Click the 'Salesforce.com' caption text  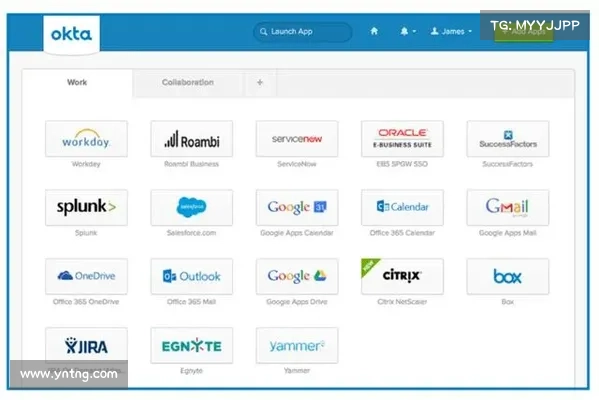pos(191,233)
